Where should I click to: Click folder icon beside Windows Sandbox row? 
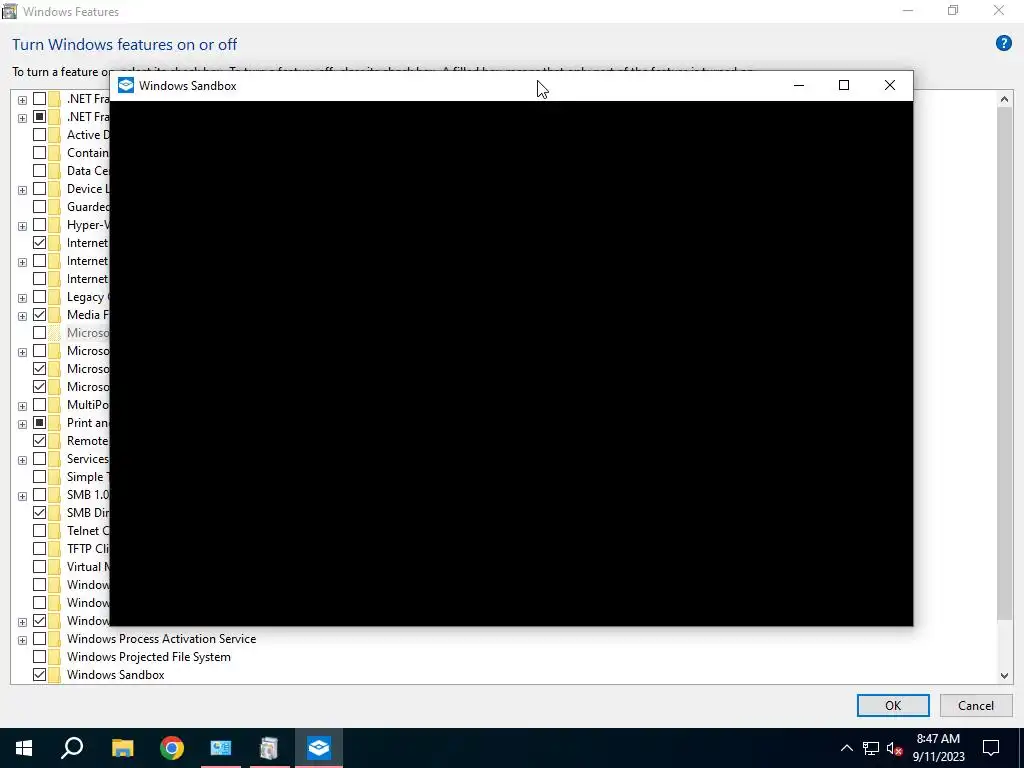55,675
